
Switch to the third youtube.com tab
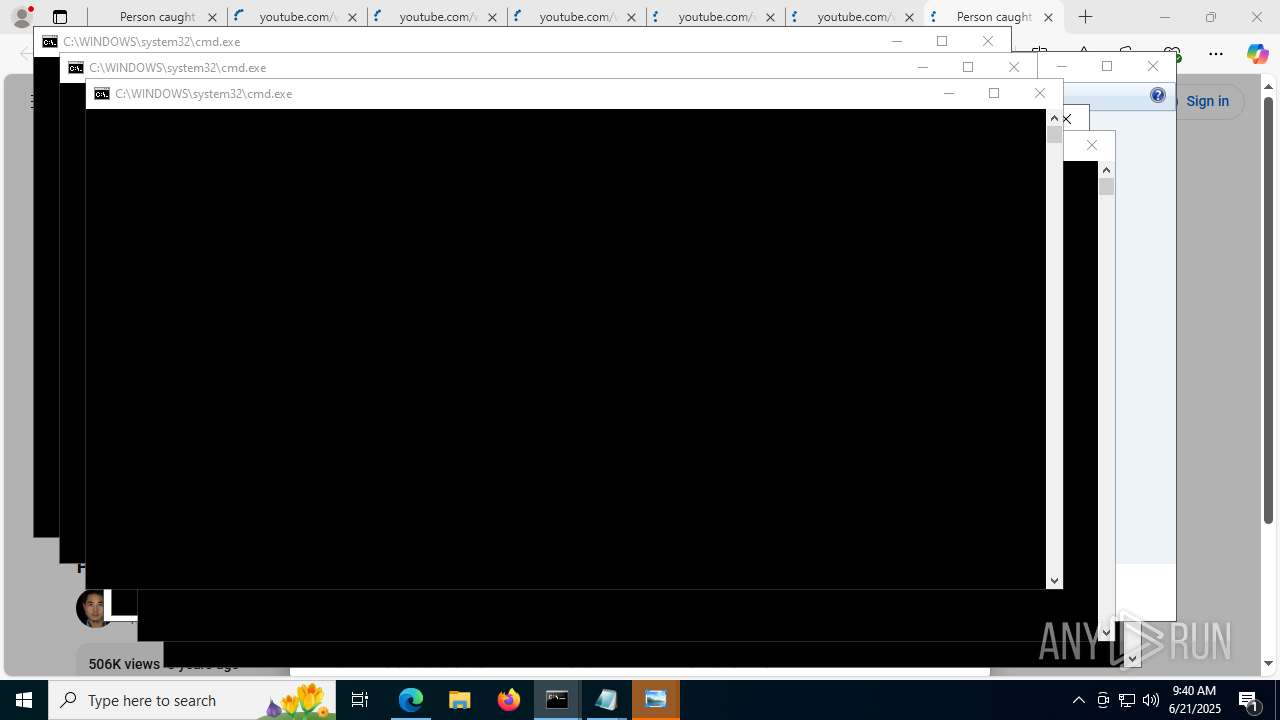click(x=577, y=17)
